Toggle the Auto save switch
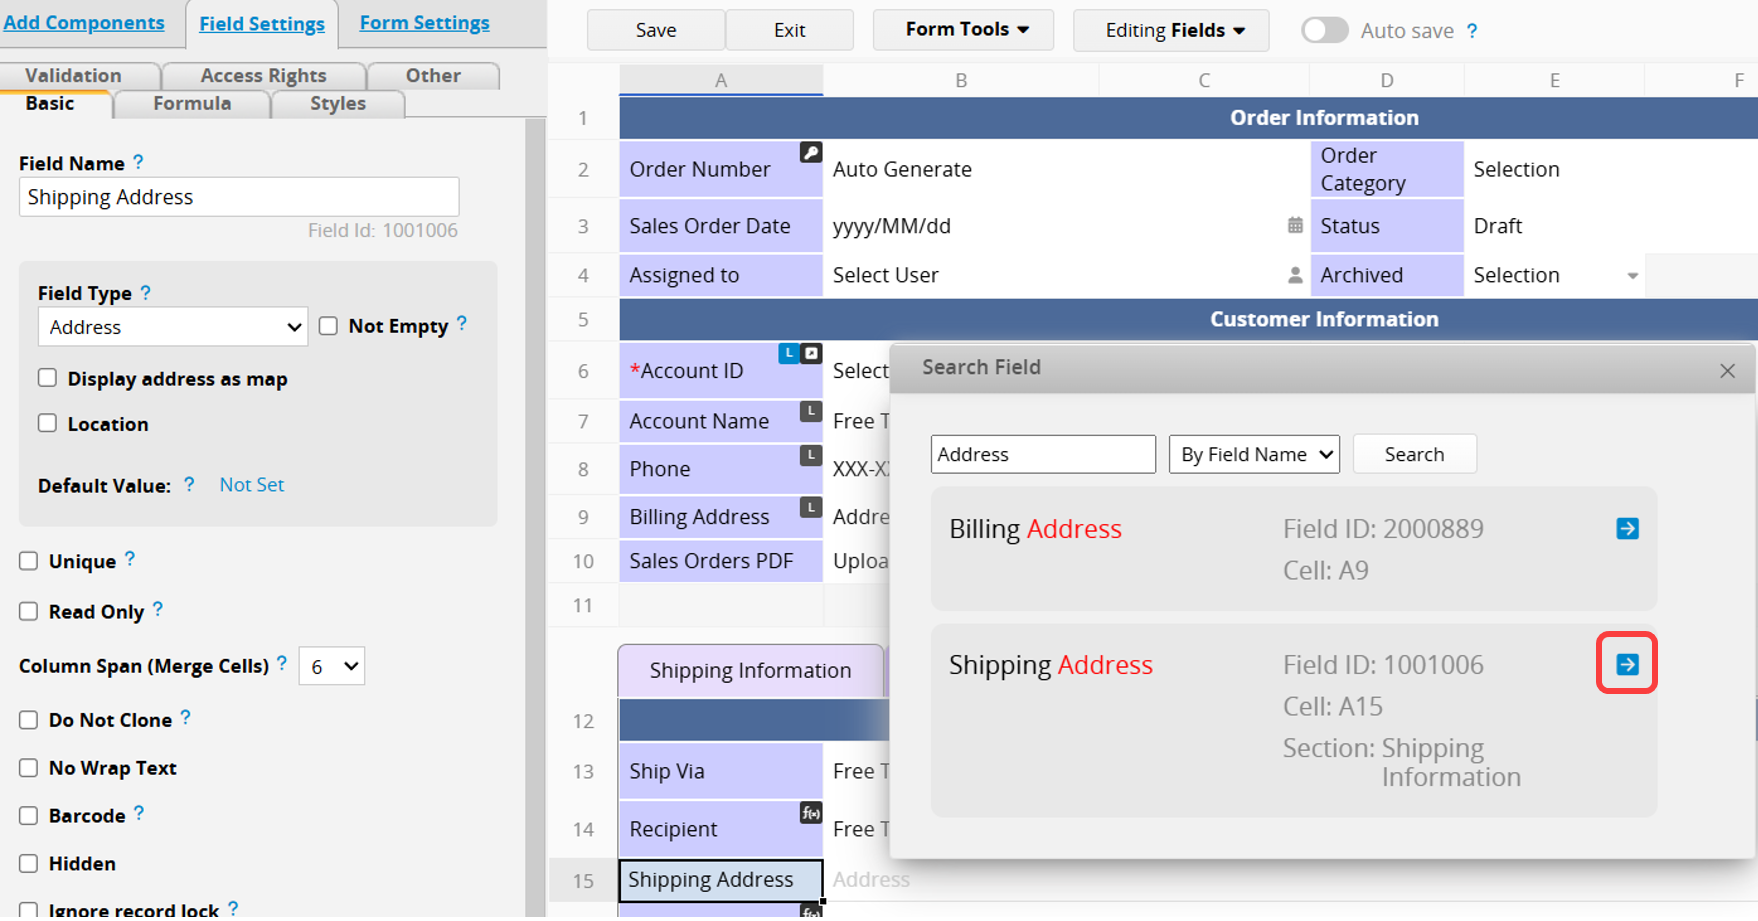The height and width of the screenshot is (921, 1758). [x=1324, y=31]
